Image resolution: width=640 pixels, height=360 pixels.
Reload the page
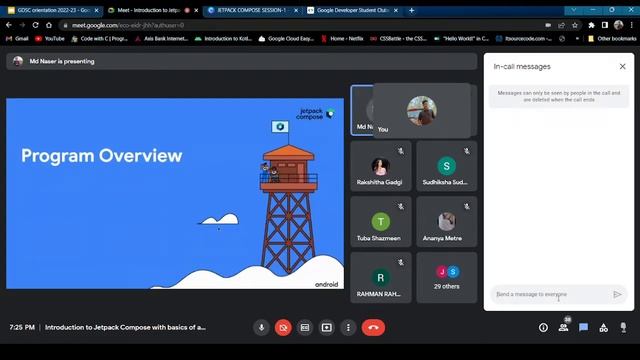coord(36,25)
